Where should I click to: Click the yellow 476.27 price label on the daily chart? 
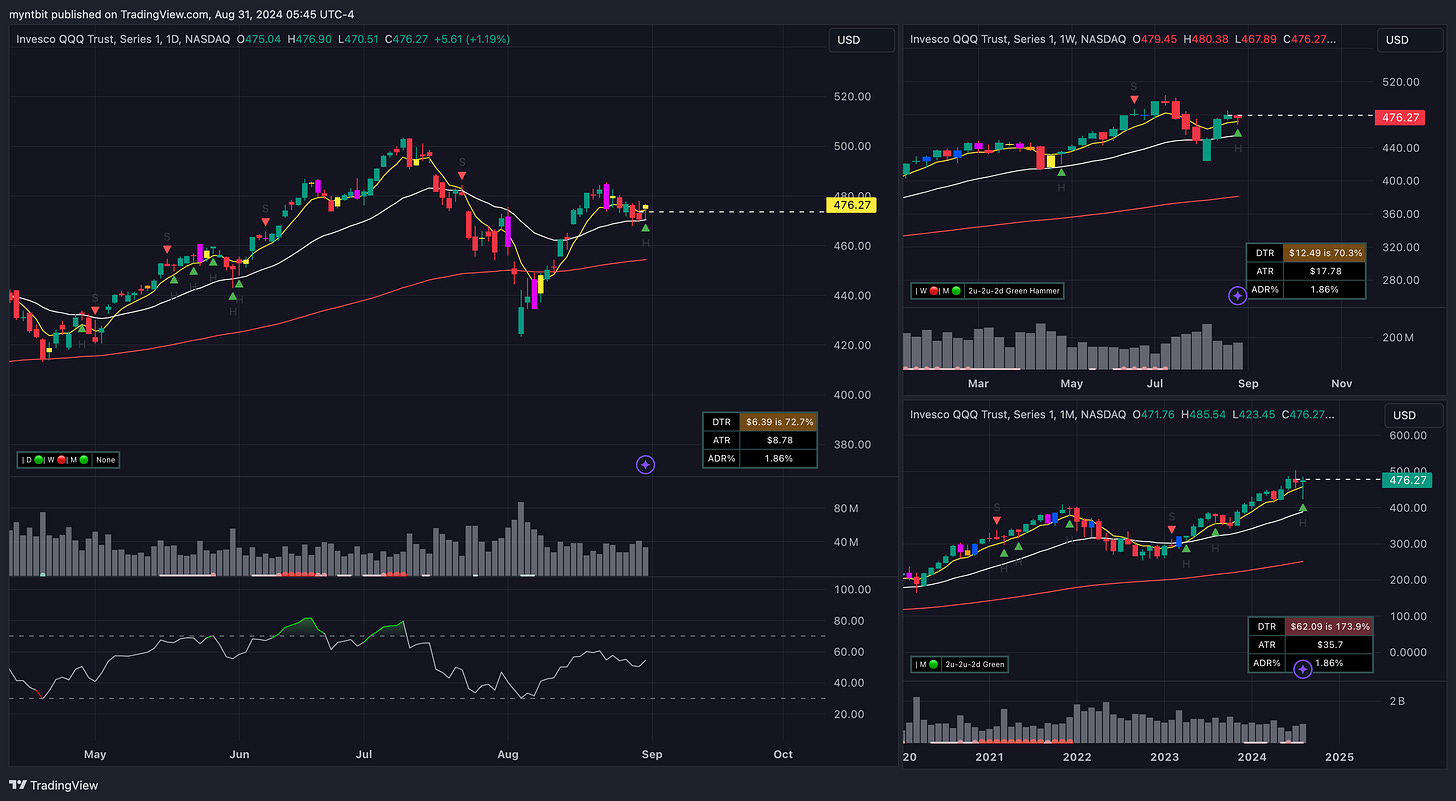851,205
